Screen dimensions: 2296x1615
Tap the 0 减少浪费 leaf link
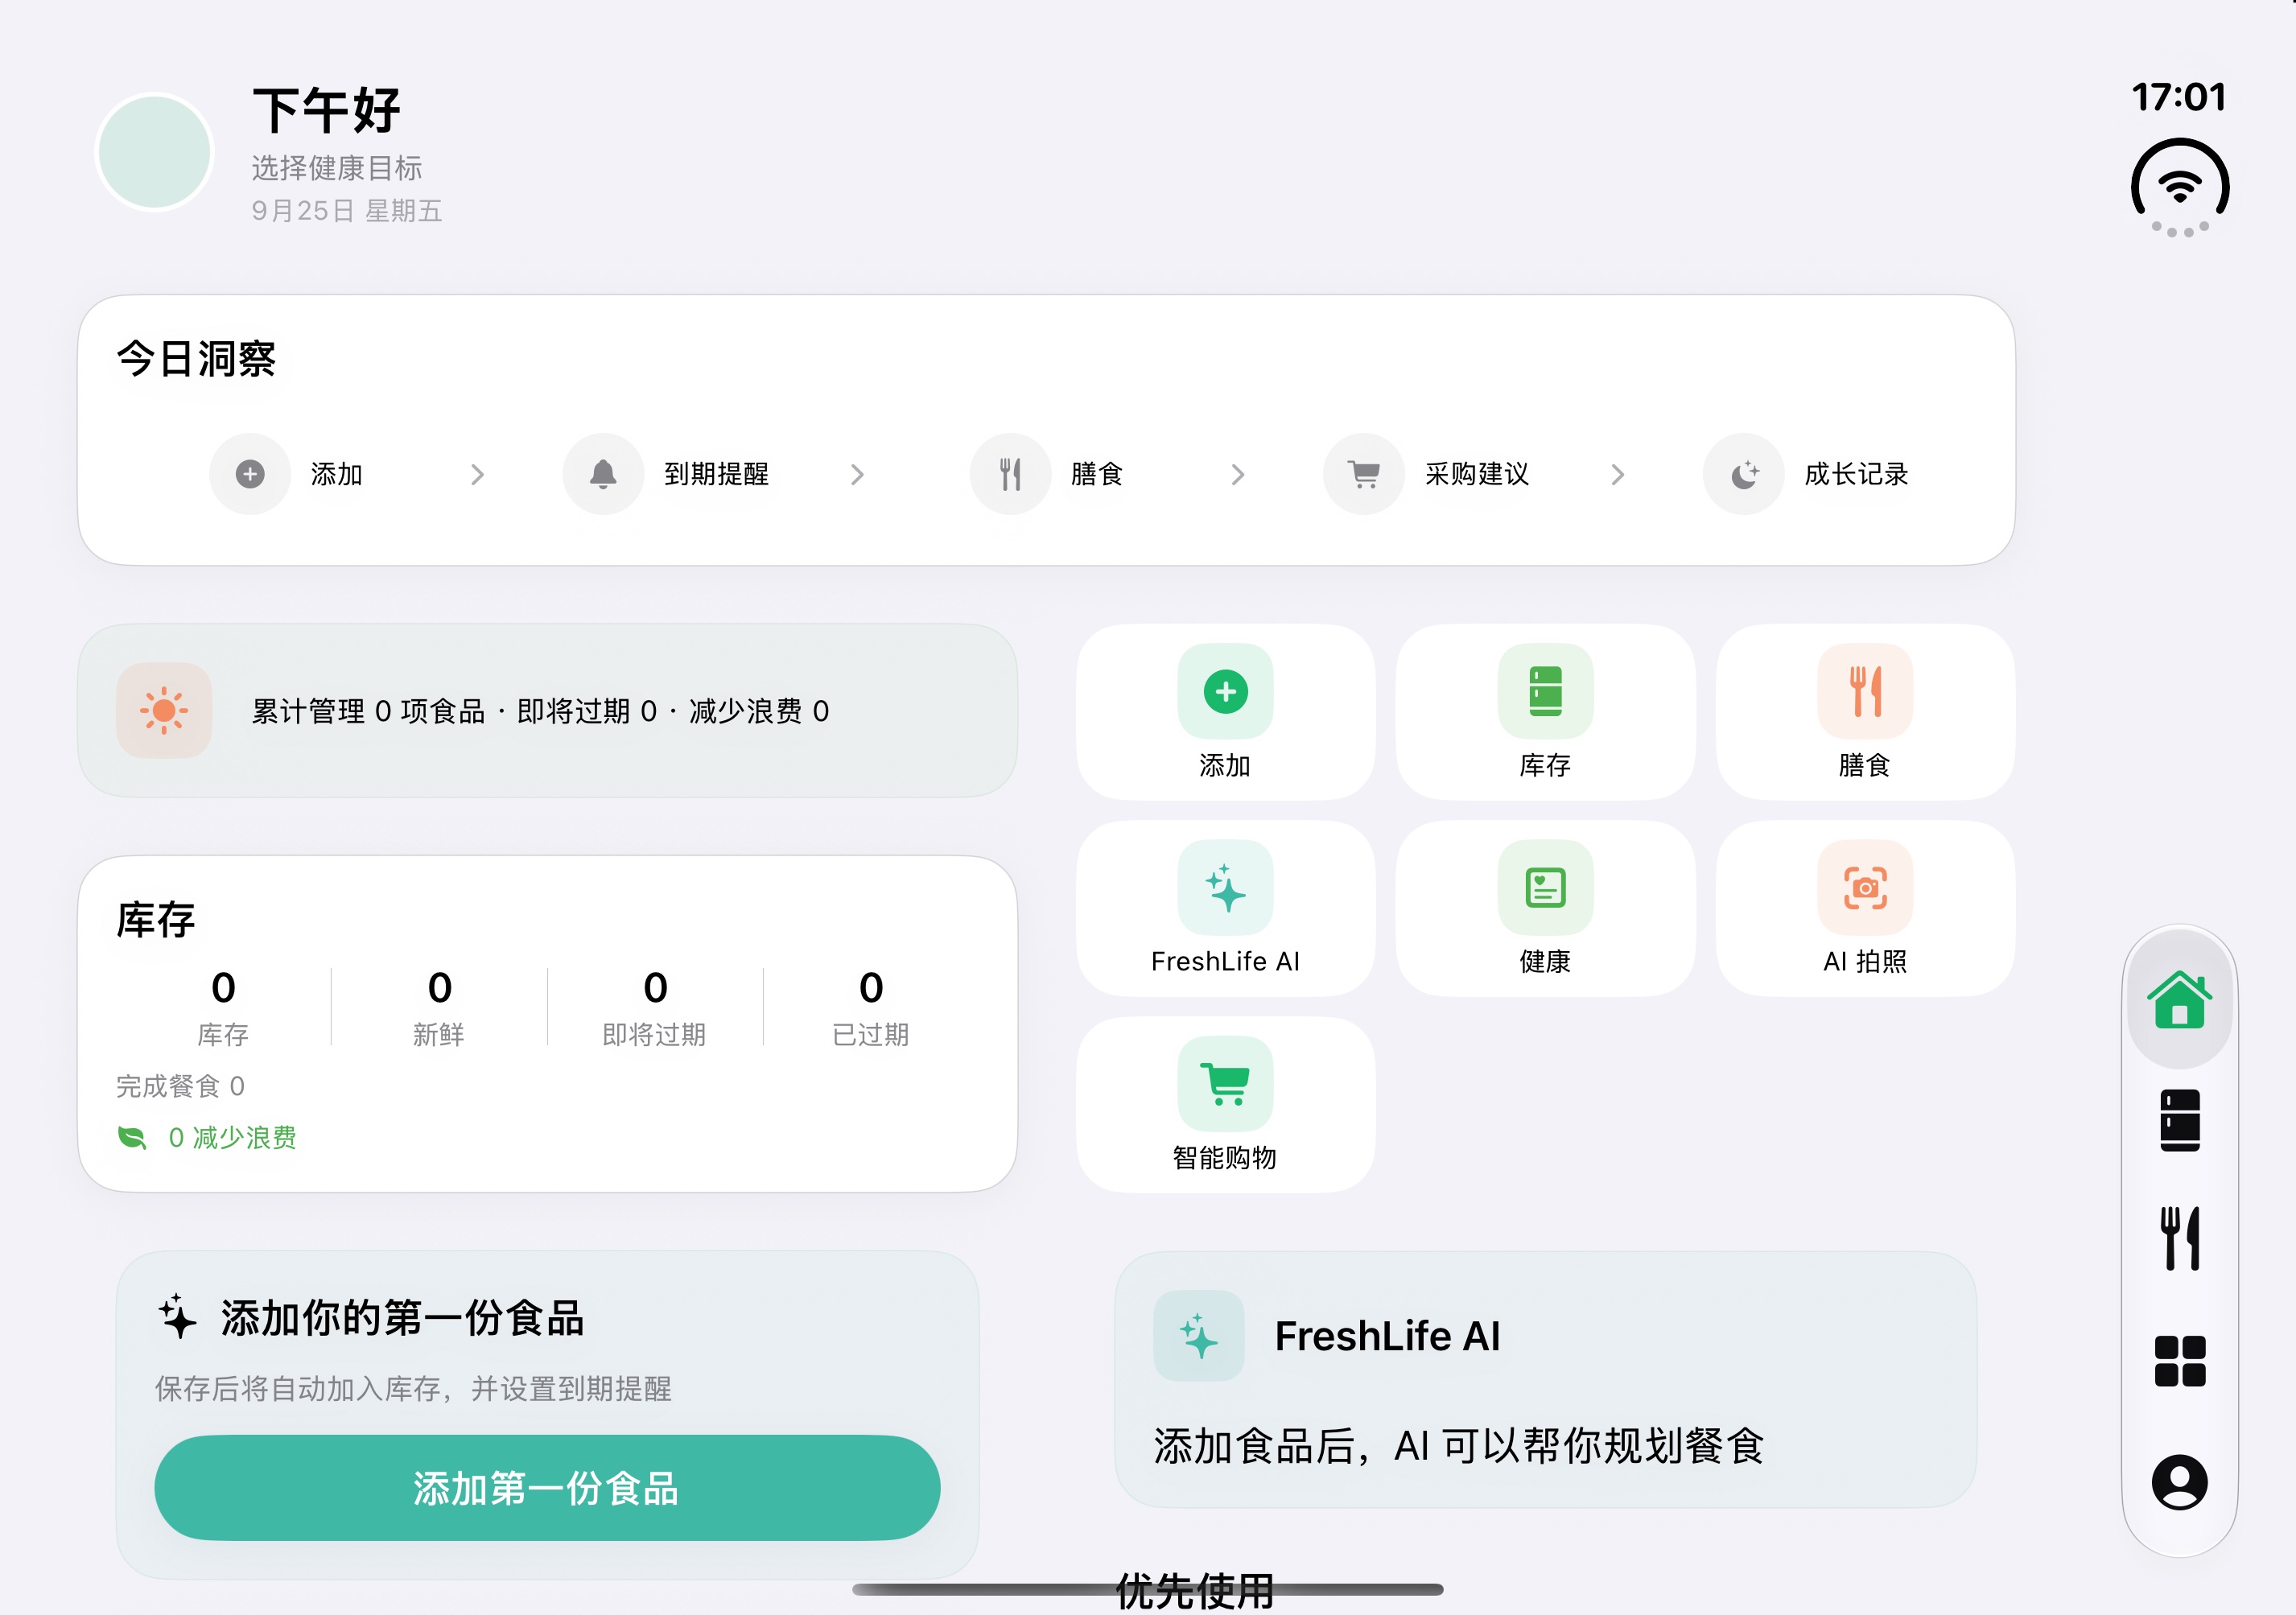click(x=207, y=1138)
